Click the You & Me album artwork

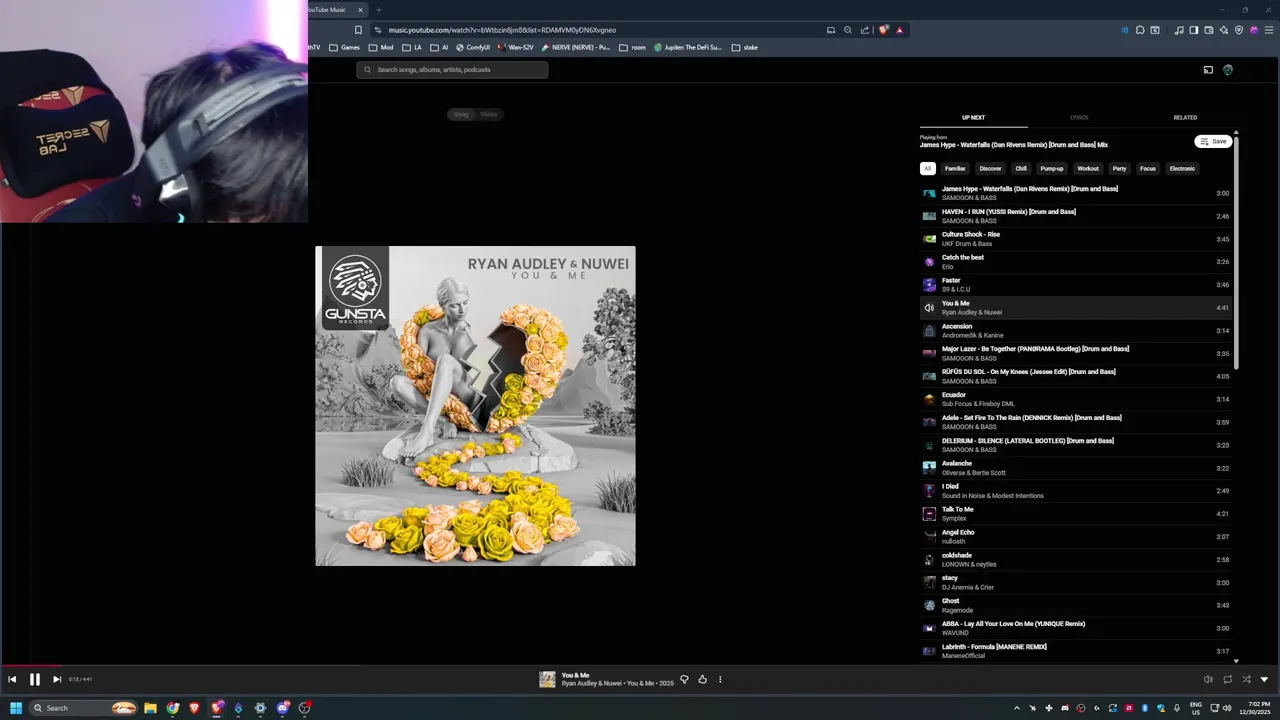coord(475,406)
